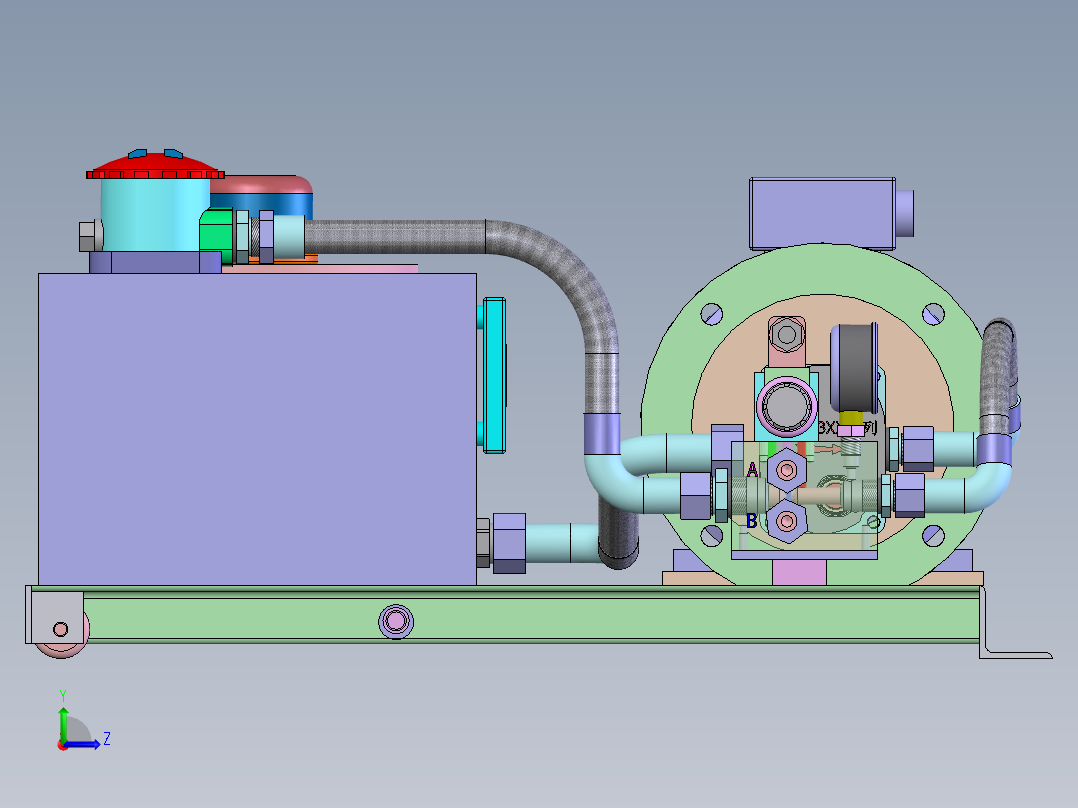Select the upper-left slotted screw on the flange
This screenshot has height=808, width=1078.
[712, 314]
